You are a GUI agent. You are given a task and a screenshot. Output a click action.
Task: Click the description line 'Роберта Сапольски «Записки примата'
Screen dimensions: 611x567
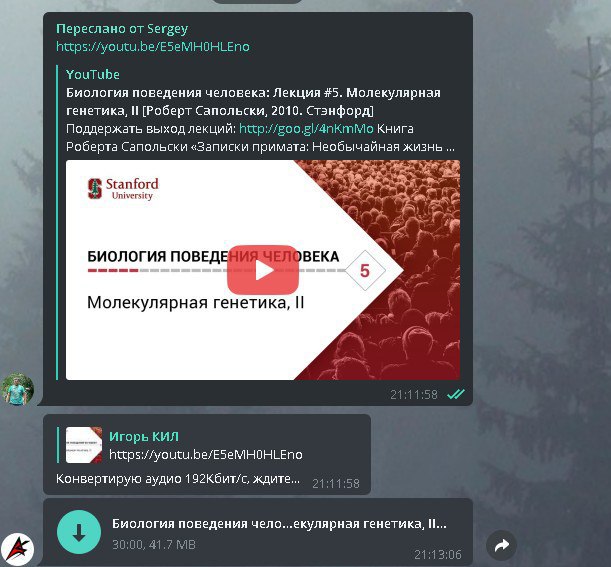(260, 147)
